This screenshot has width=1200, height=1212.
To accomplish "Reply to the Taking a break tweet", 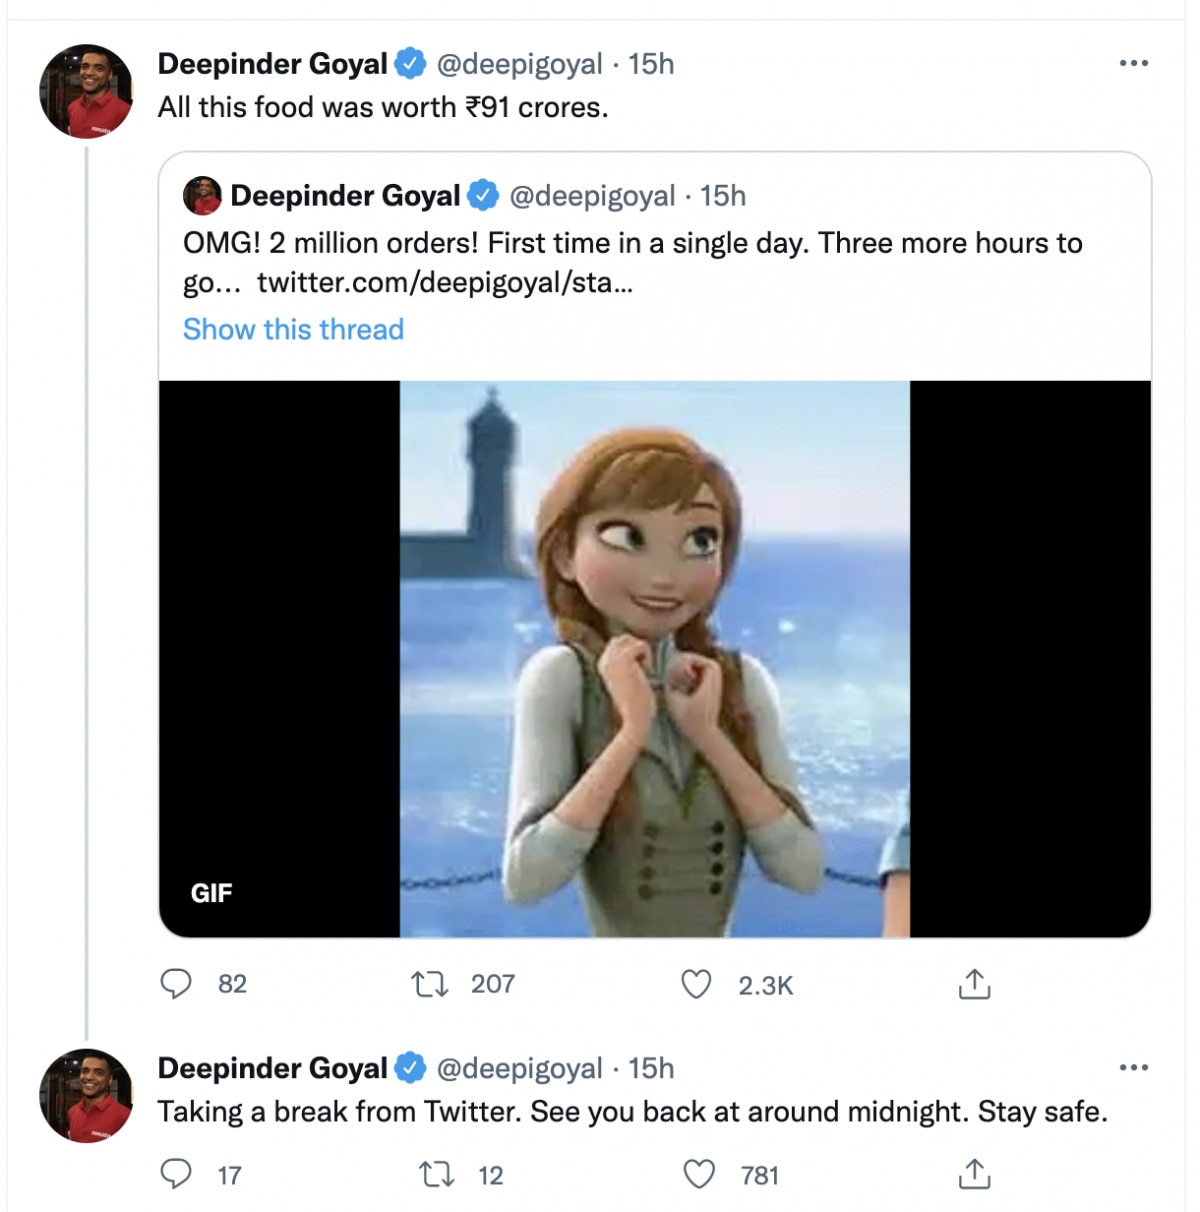I will (177, 1174).
